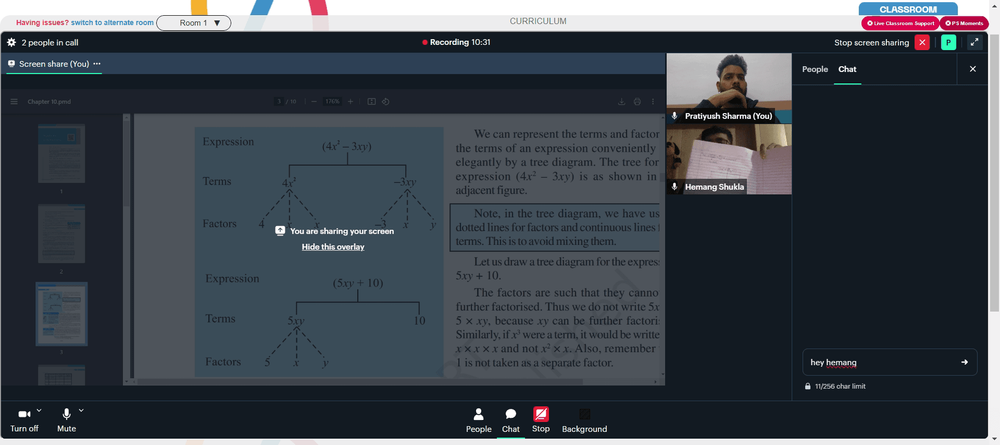Open the CLASSROOM tab
The image size is (1000, 445).
[908, 10]
